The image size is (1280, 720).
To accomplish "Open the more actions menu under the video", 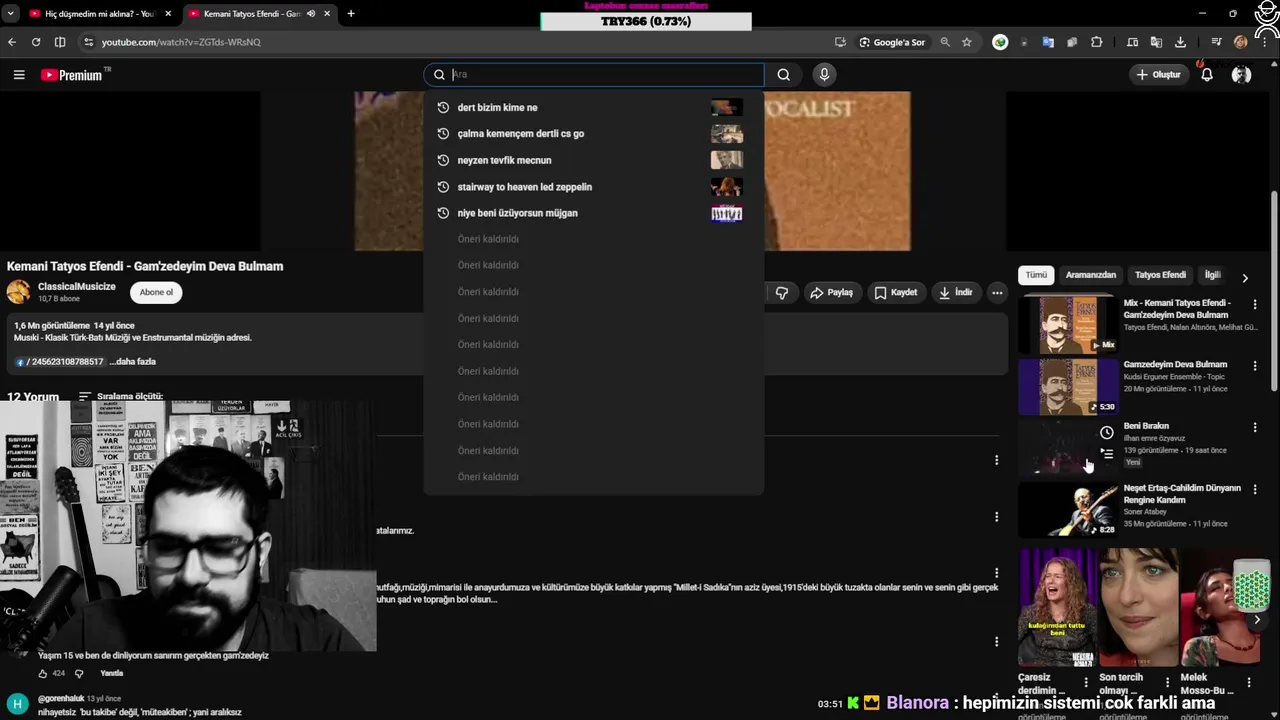I will click(997, 292).
